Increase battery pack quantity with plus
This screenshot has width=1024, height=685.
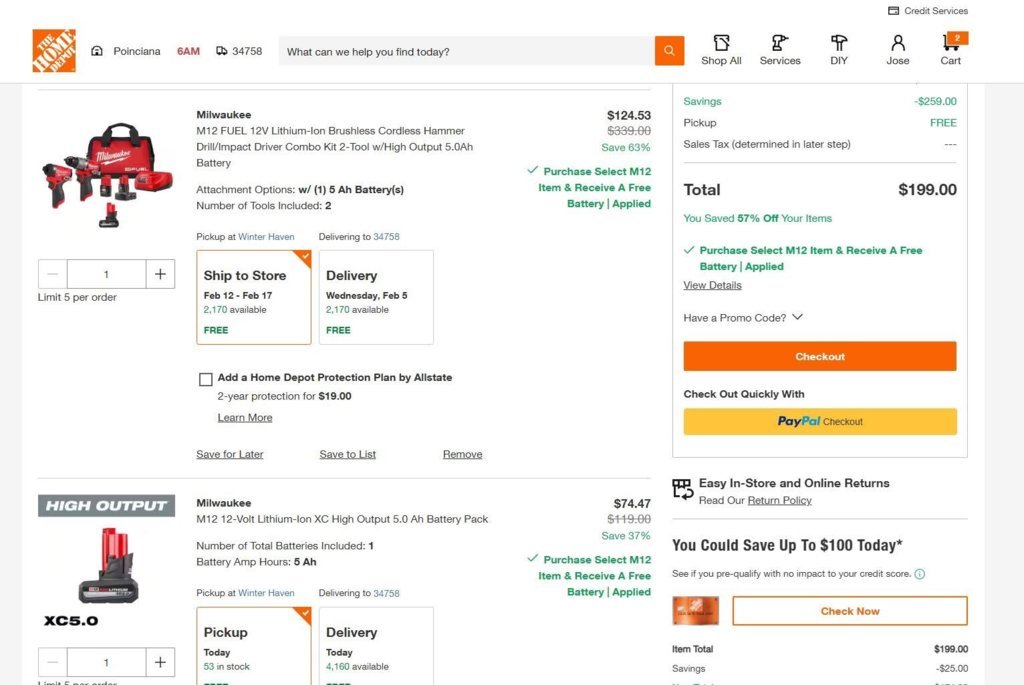[160, 663]
